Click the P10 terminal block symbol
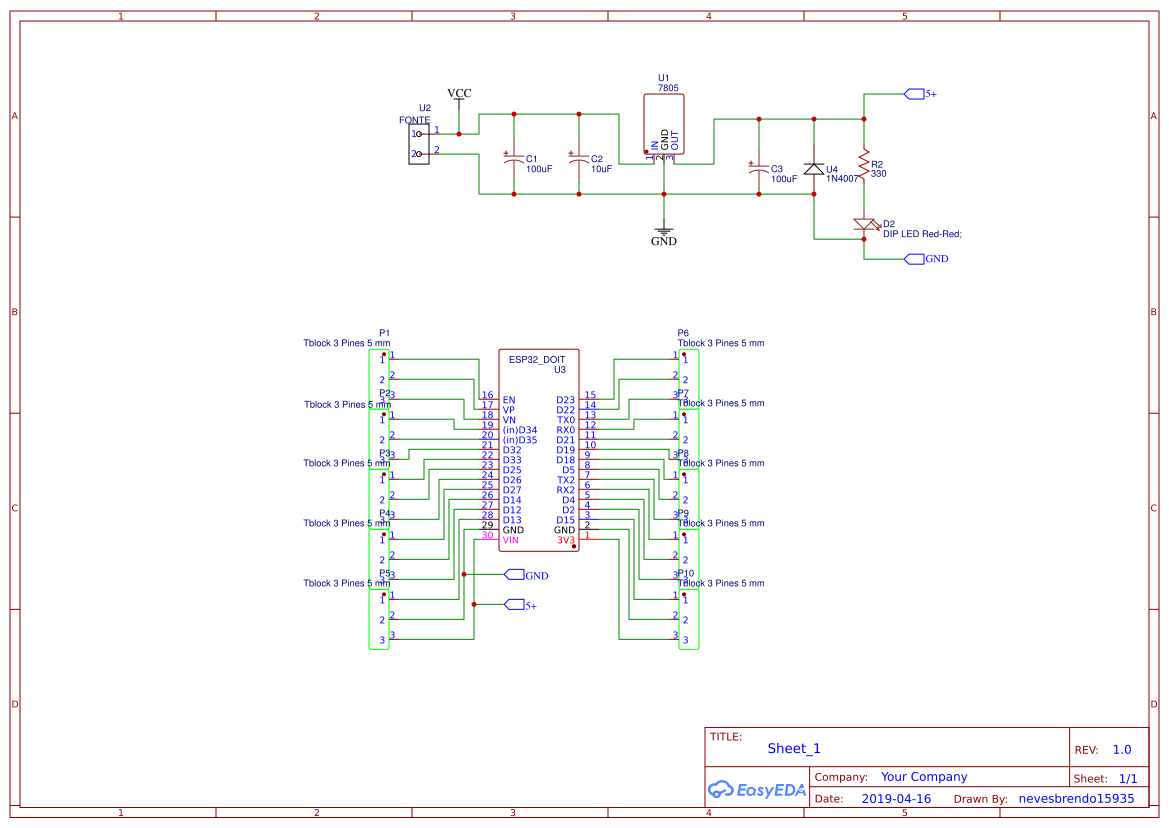This screenshot has height=828, width=1169. (689, 619)
